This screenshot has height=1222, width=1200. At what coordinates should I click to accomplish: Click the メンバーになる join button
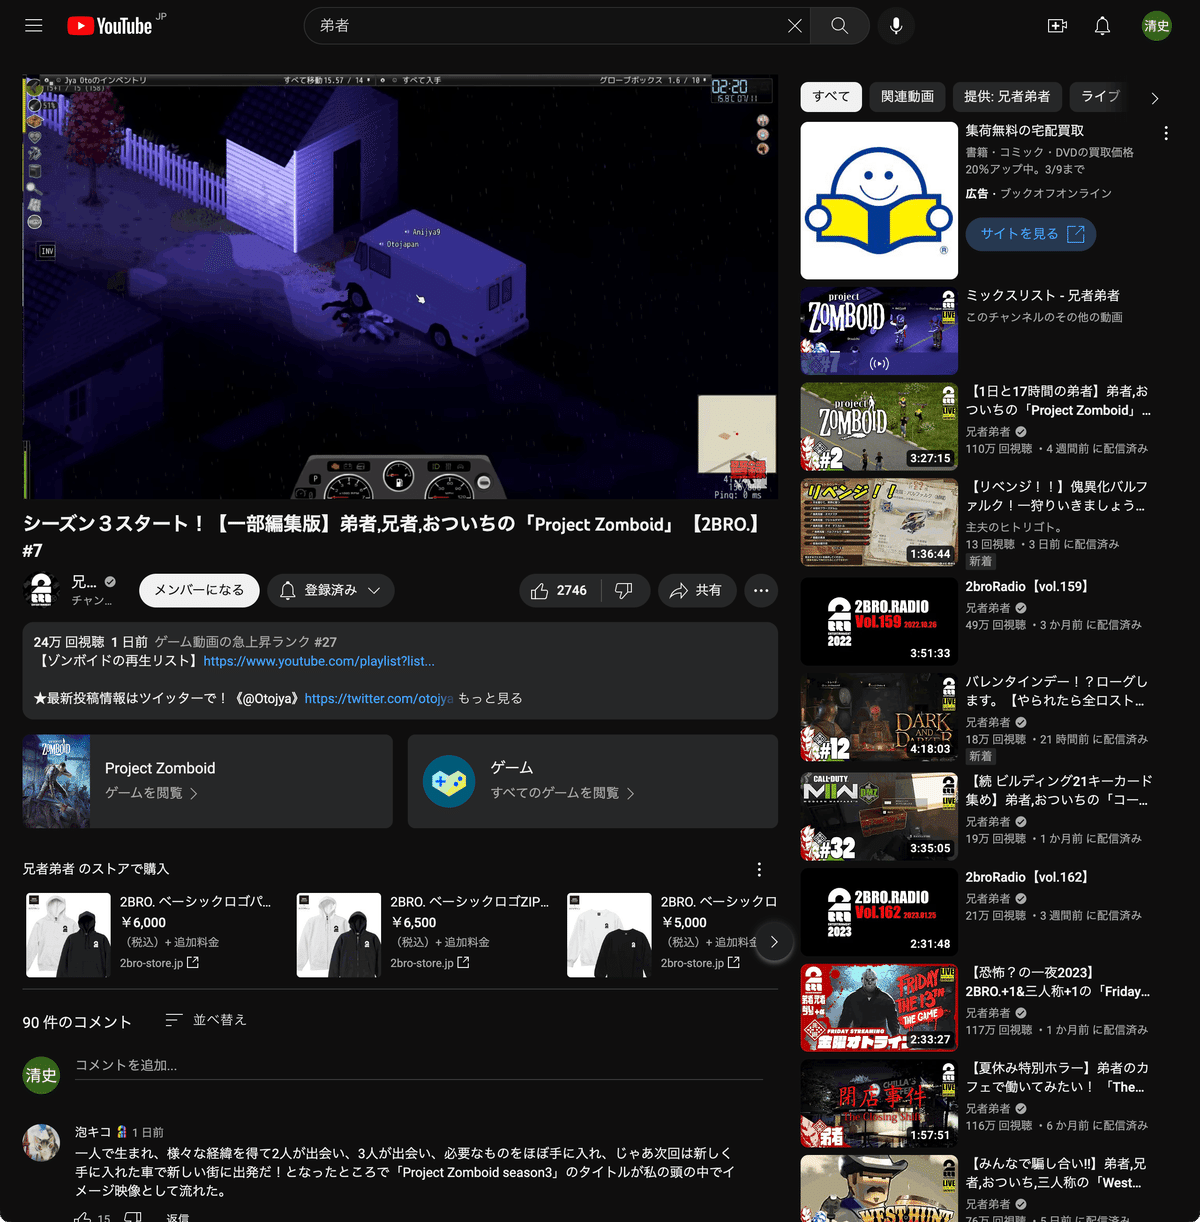click(199, 590)
